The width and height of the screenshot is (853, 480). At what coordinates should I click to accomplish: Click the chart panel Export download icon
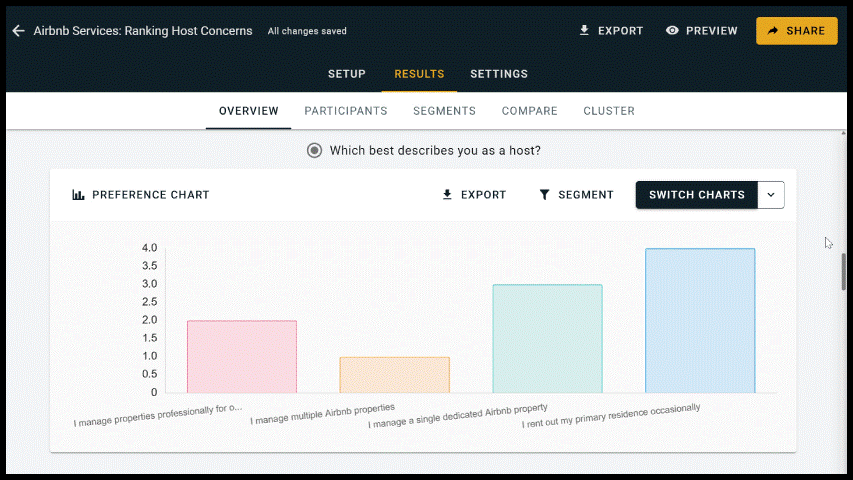tap(447, 195)
